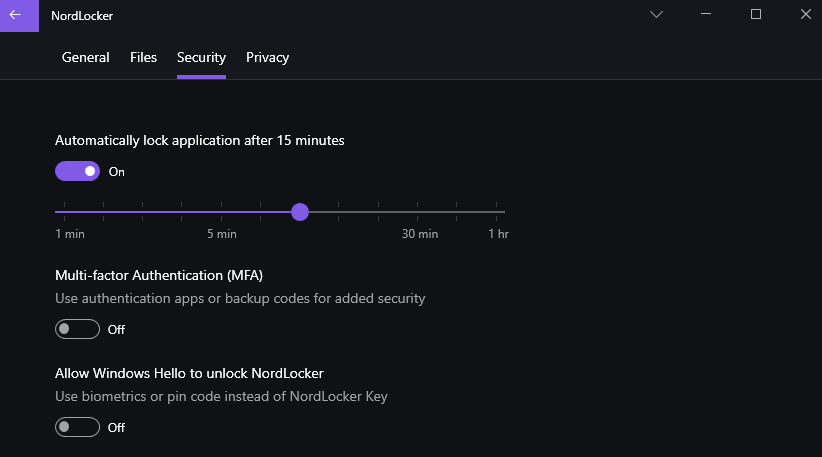The image size is (822, 457).
Task: Expand the title bar chevron dropdown
Action: pyautogui.click(x=656, y=15)
